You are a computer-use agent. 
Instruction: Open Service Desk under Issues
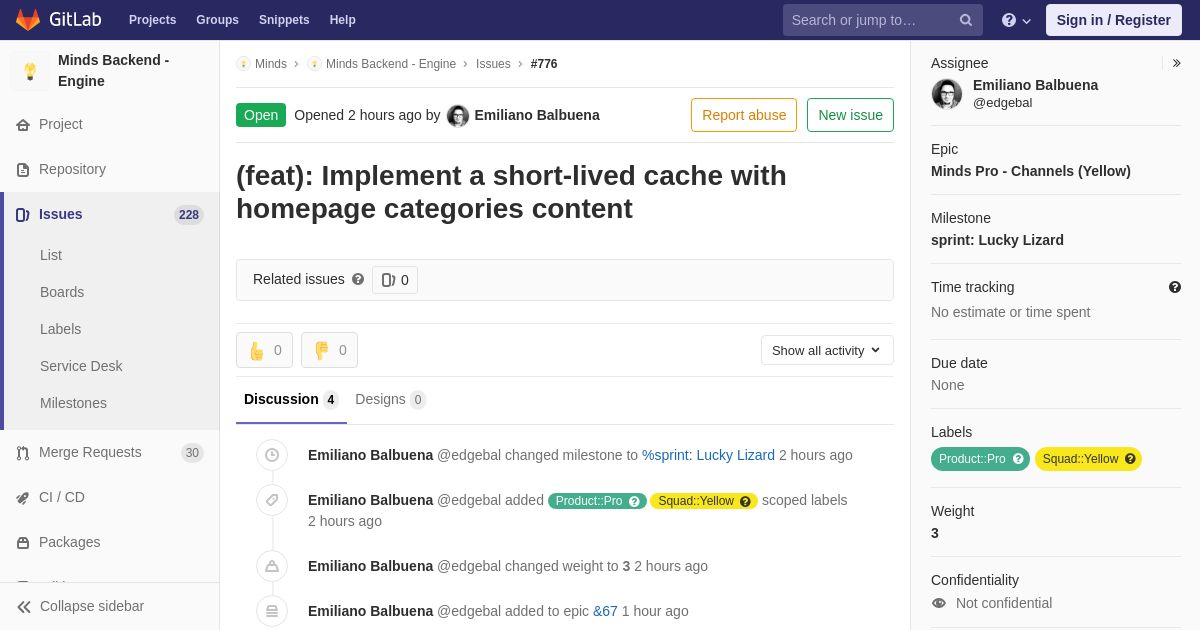[x=81, y=366]
